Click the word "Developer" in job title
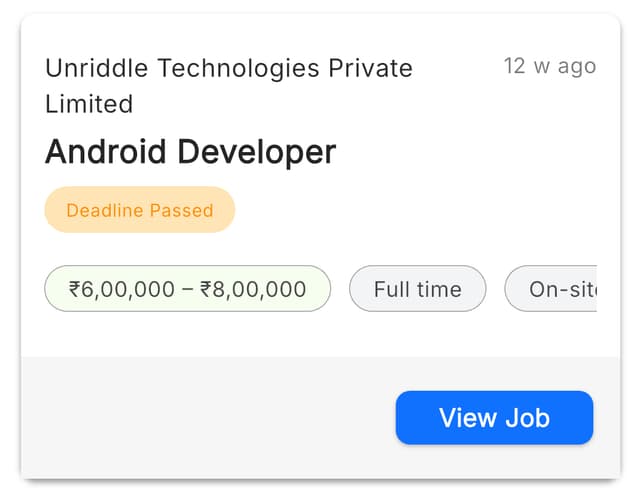640x495 pixels. tap(257, 152)
